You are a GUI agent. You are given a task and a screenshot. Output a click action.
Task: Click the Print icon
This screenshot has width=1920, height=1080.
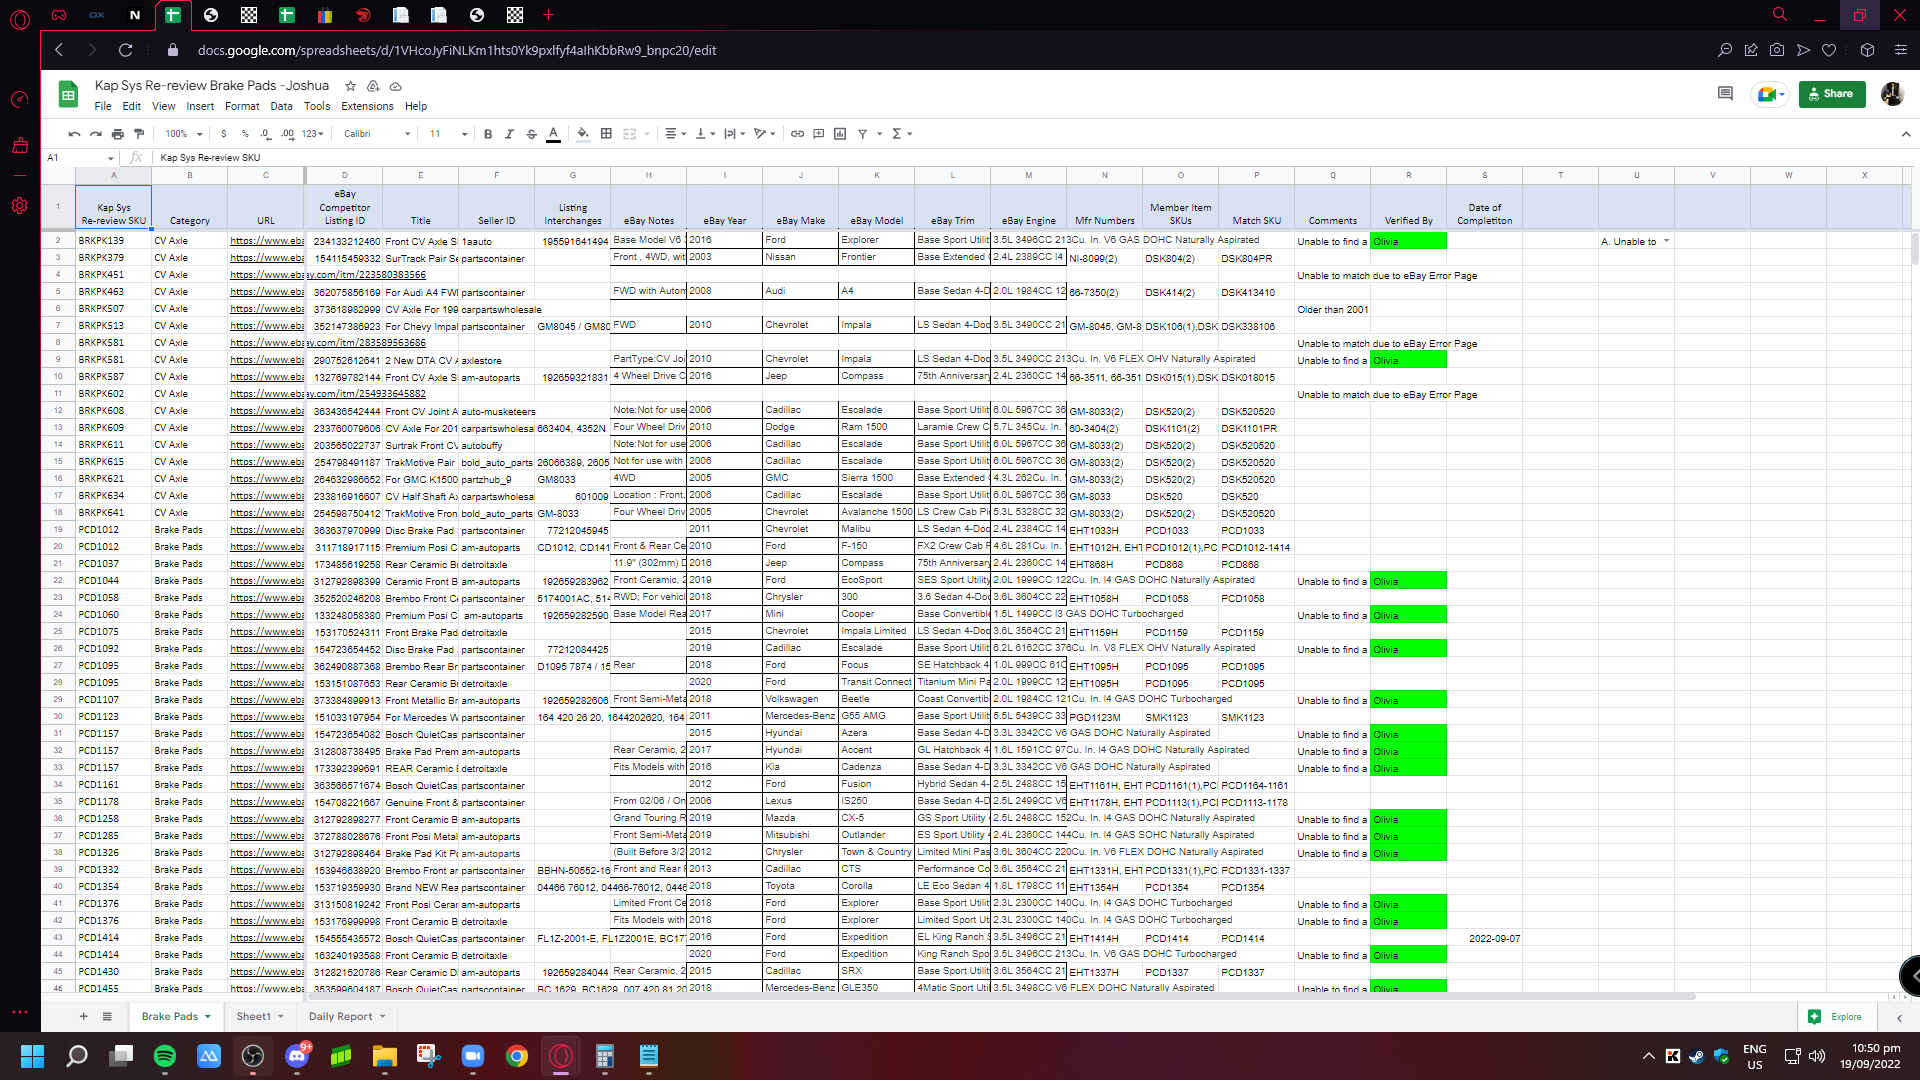click(x=118, y=134)
